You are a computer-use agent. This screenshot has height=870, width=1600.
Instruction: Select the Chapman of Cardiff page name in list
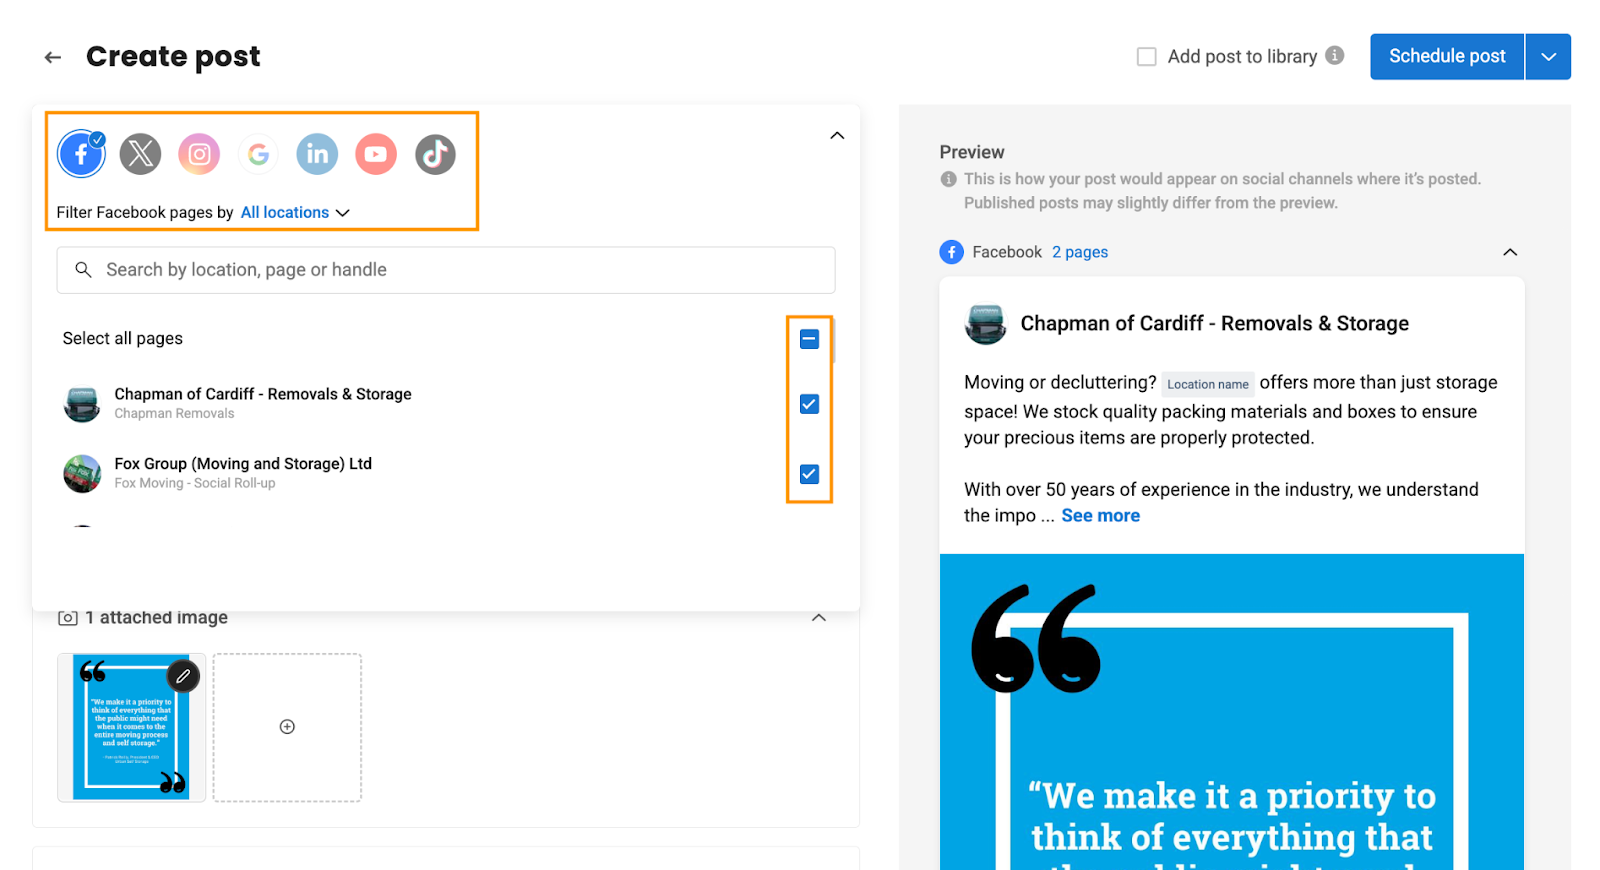(263, 394)
